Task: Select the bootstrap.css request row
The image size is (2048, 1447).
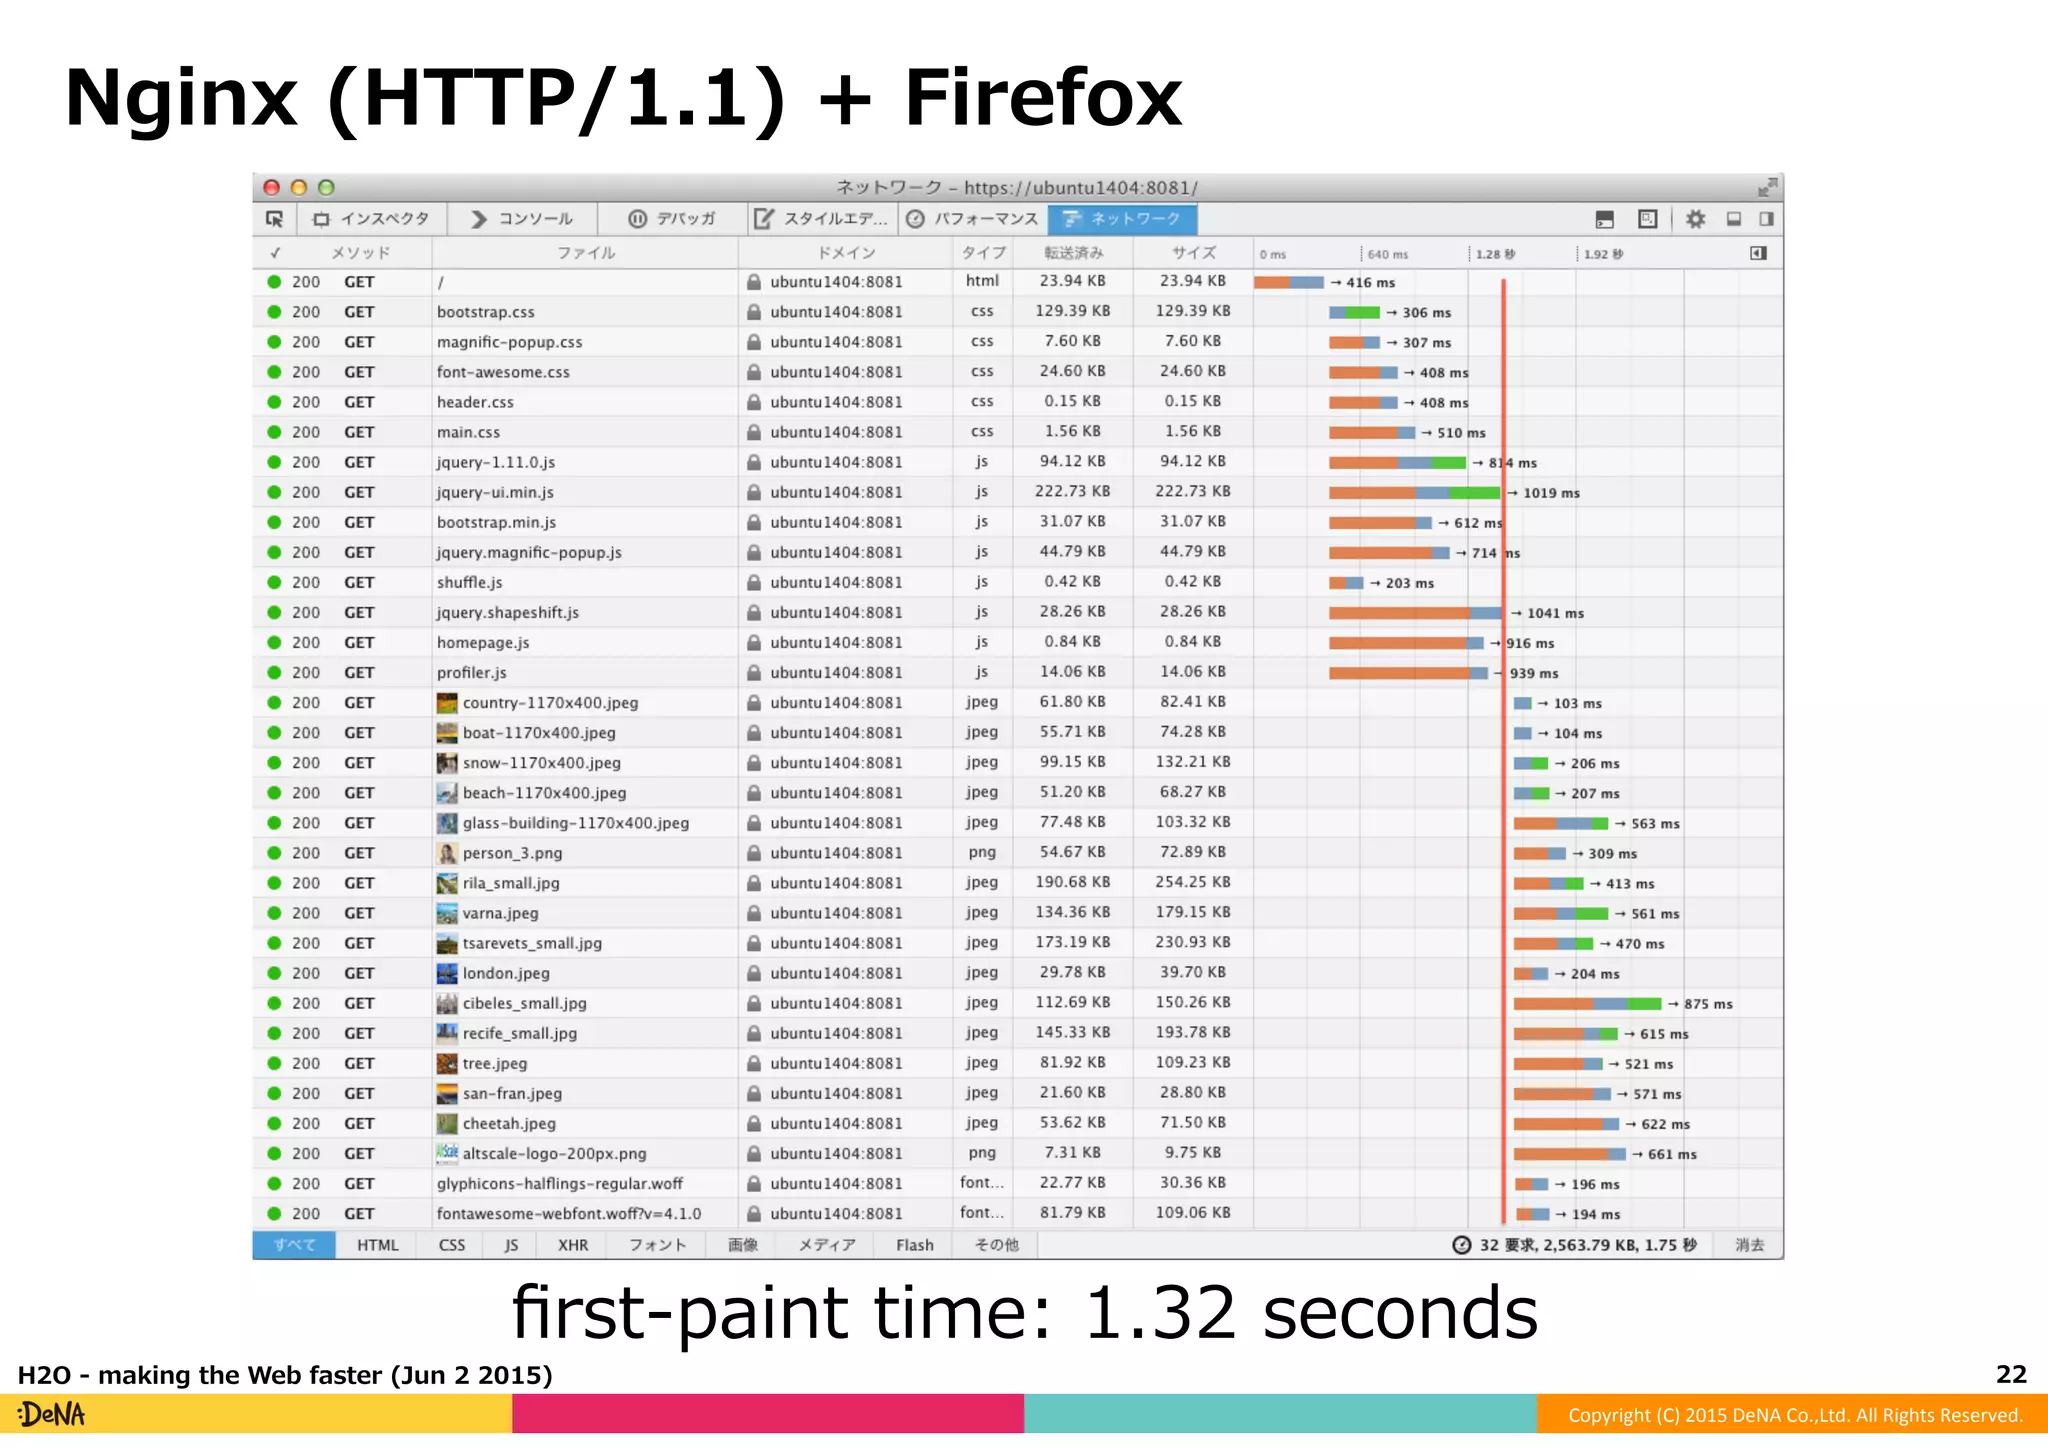Action: point(1018,312)
